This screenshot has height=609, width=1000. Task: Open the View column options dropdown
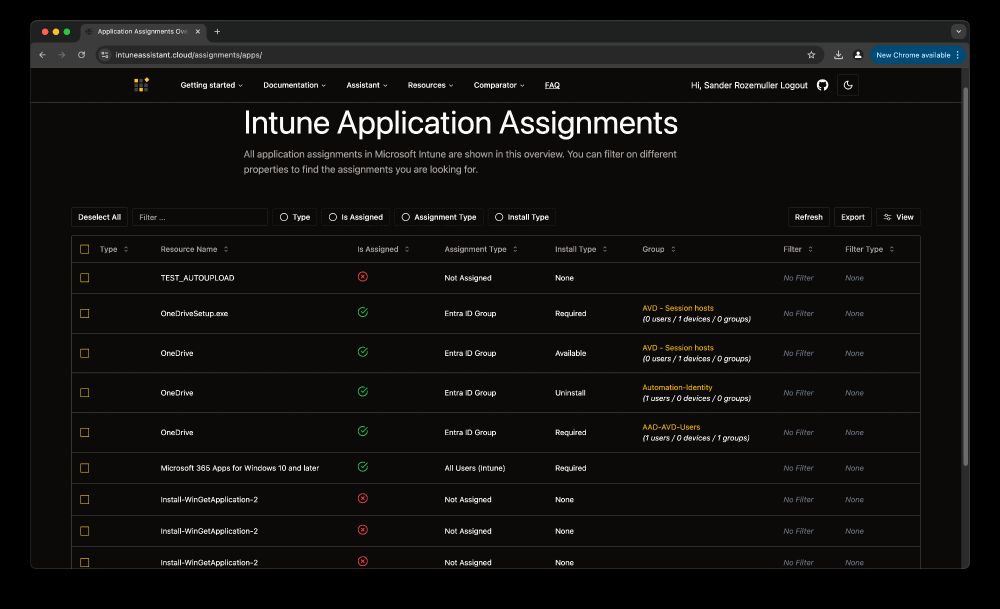(x=898, y=217)
